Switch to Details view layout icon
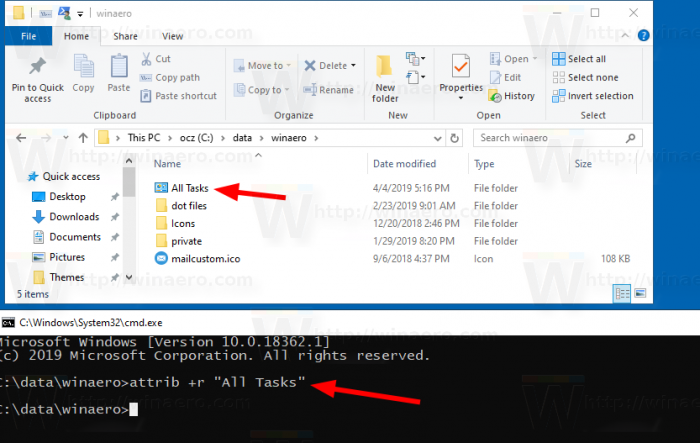 [x=622, y=293]
